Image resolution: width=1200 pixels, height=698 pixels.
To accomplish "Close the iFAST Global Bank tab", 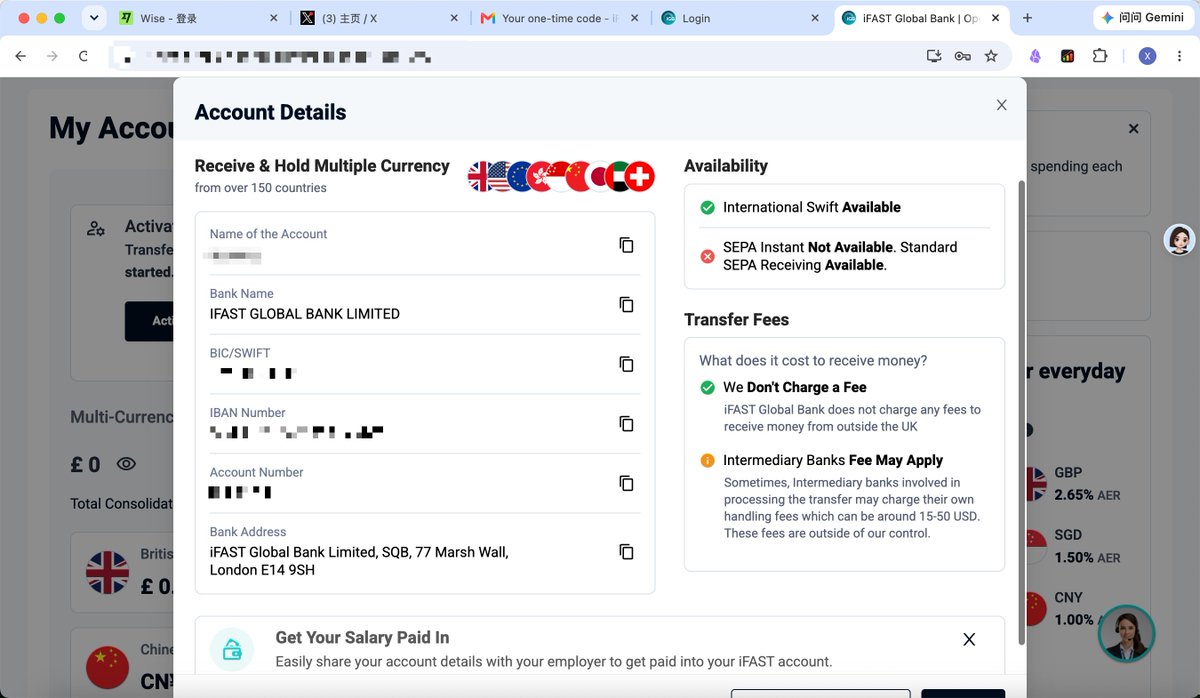I will tap(995, 18).
